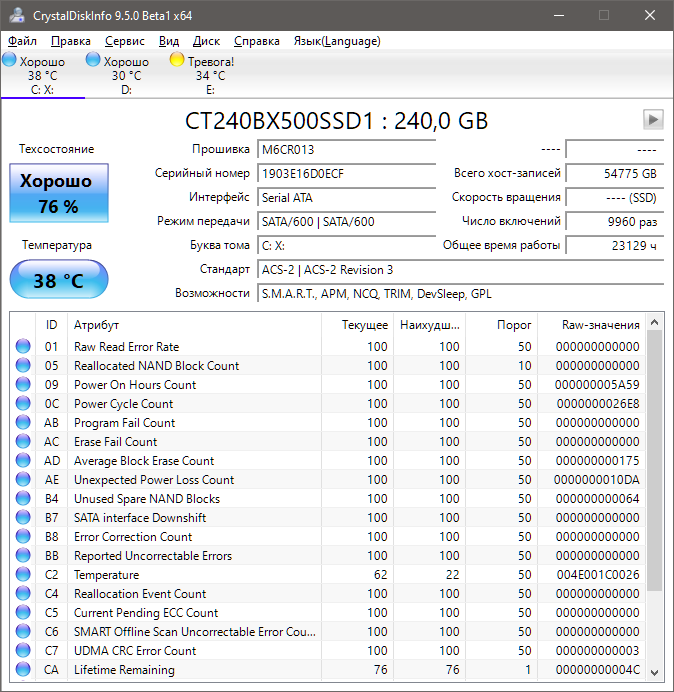Viewport: 674px width, 692px height.
Task: Open the Правка menu
Action: 71,41
